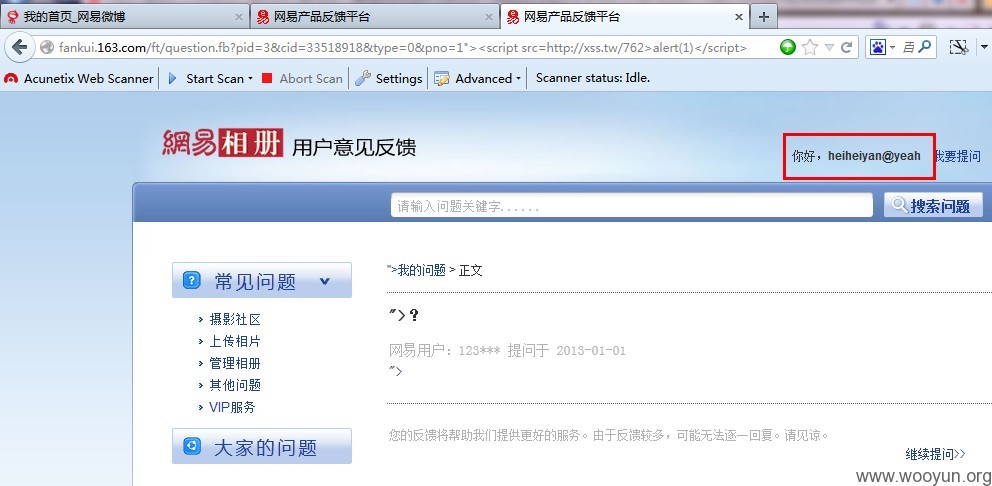Open Settings with the wrench icon
This screenshot has width=992, height=486.
coord(363,78)
